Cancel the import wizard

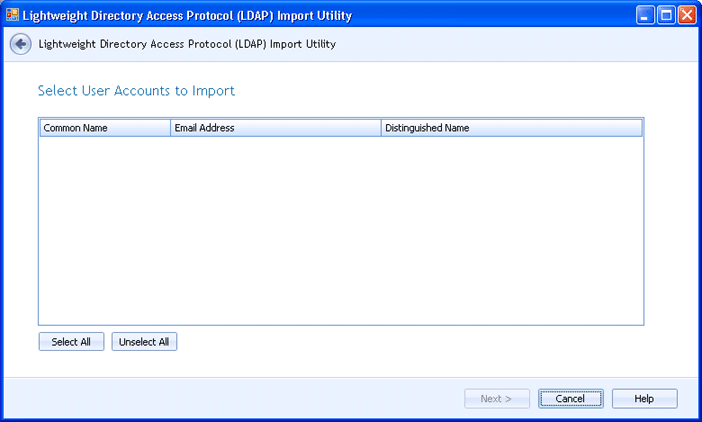[x=570, y=398]
